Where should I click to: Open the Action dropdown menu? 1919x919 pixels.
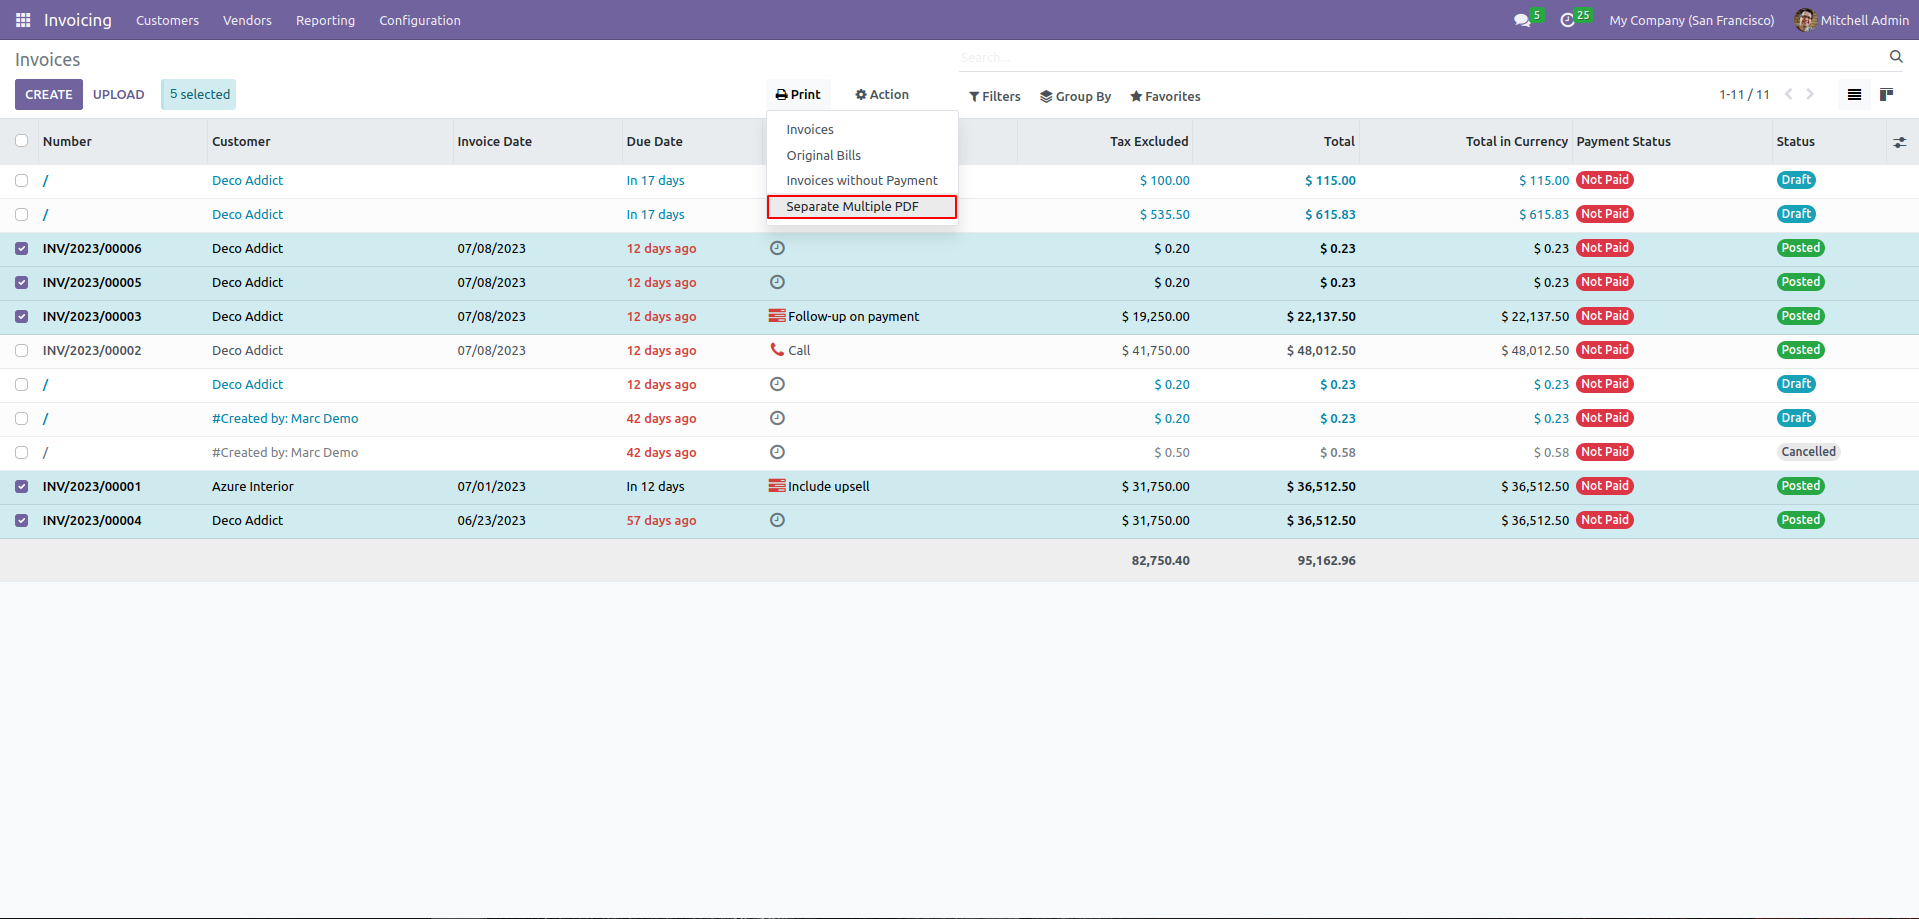click(x=882, y=95)
